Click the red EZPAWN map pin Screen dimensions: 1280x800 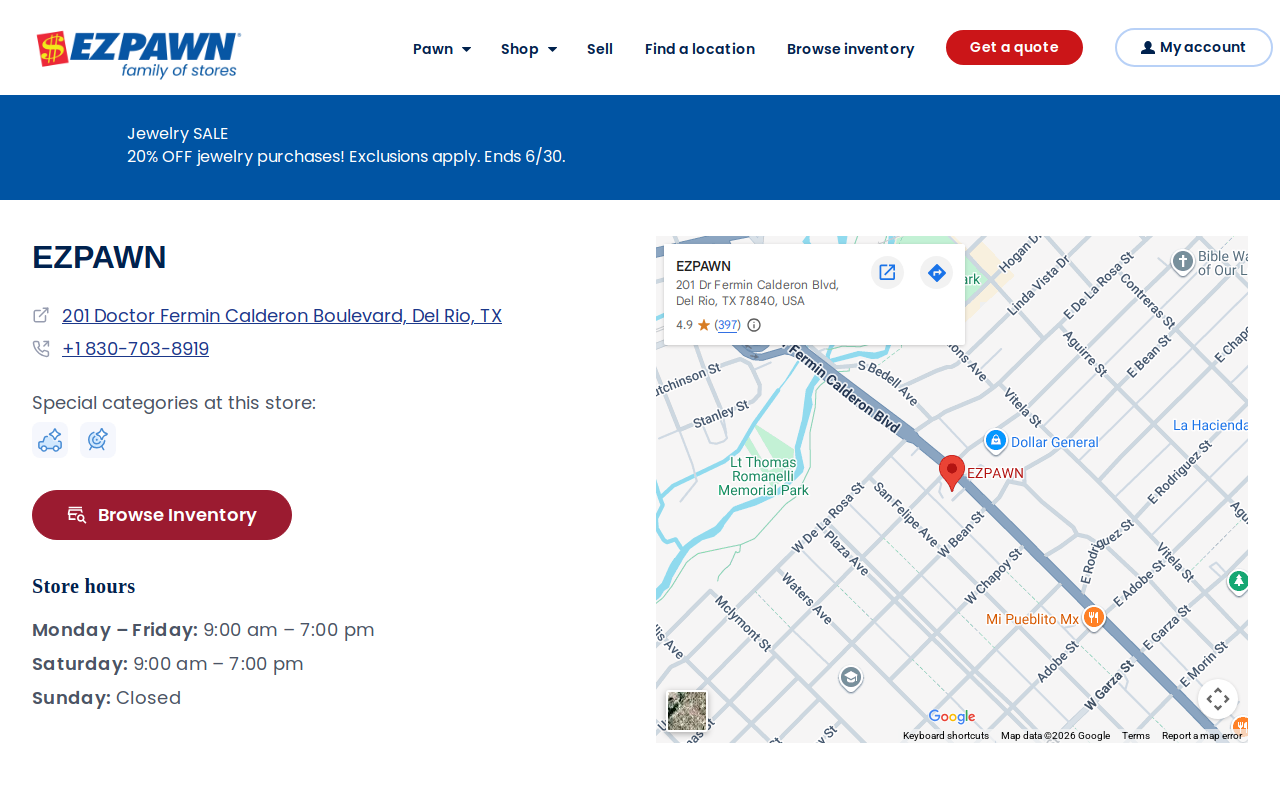pos(952,473)
